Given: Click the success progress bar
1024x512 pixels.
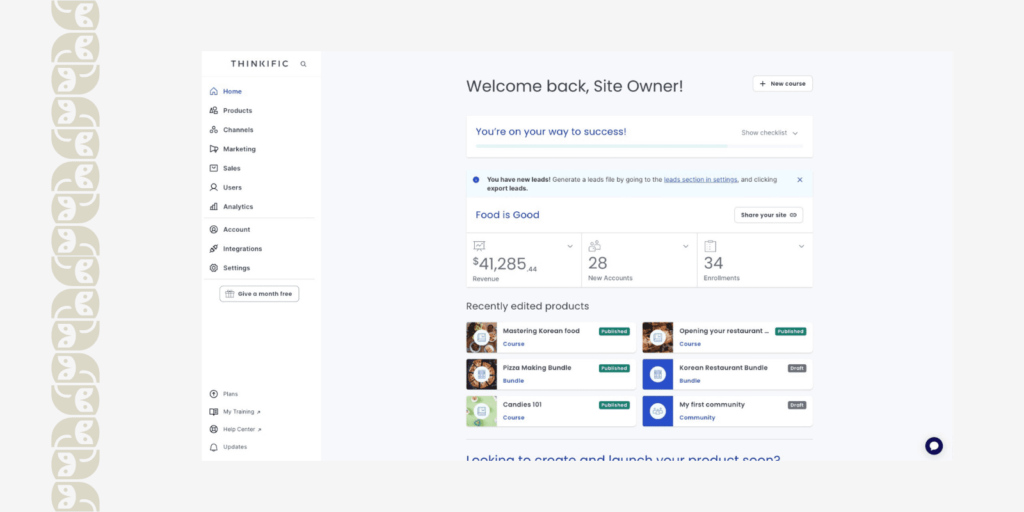Looking at the screenshot, I should click(638, 146).
